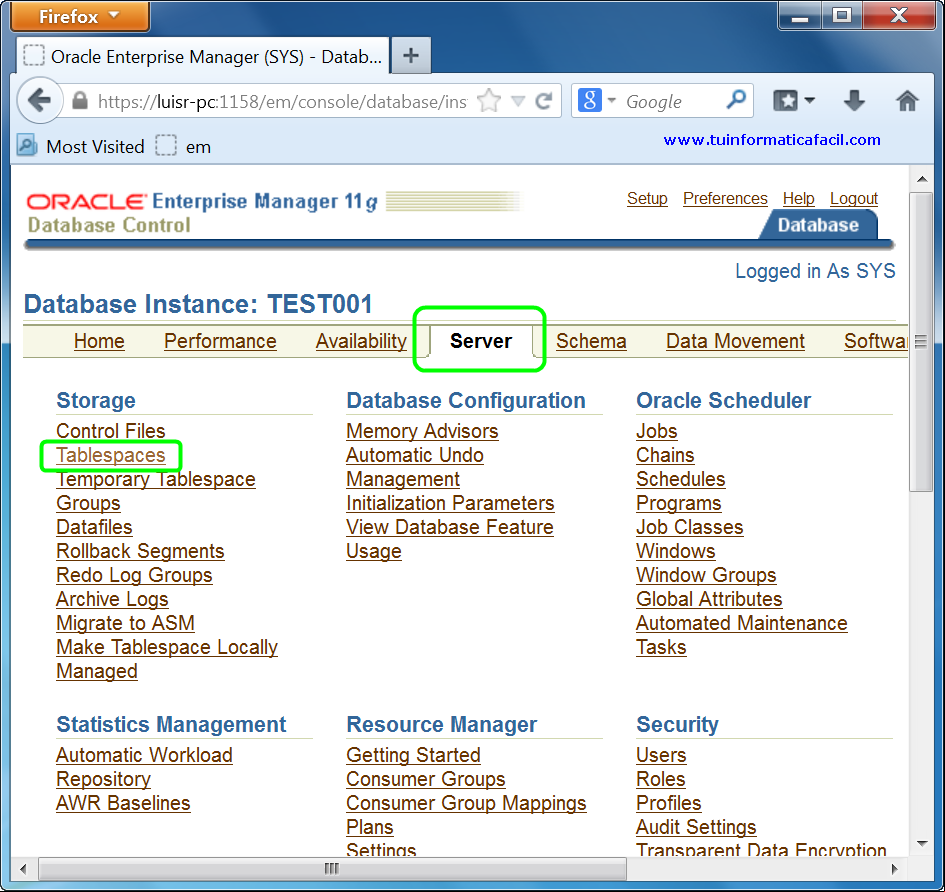Click the horizontal scrollbar right arrow
Viewport: 945px width, 892px height.
(x=895, y=869)
